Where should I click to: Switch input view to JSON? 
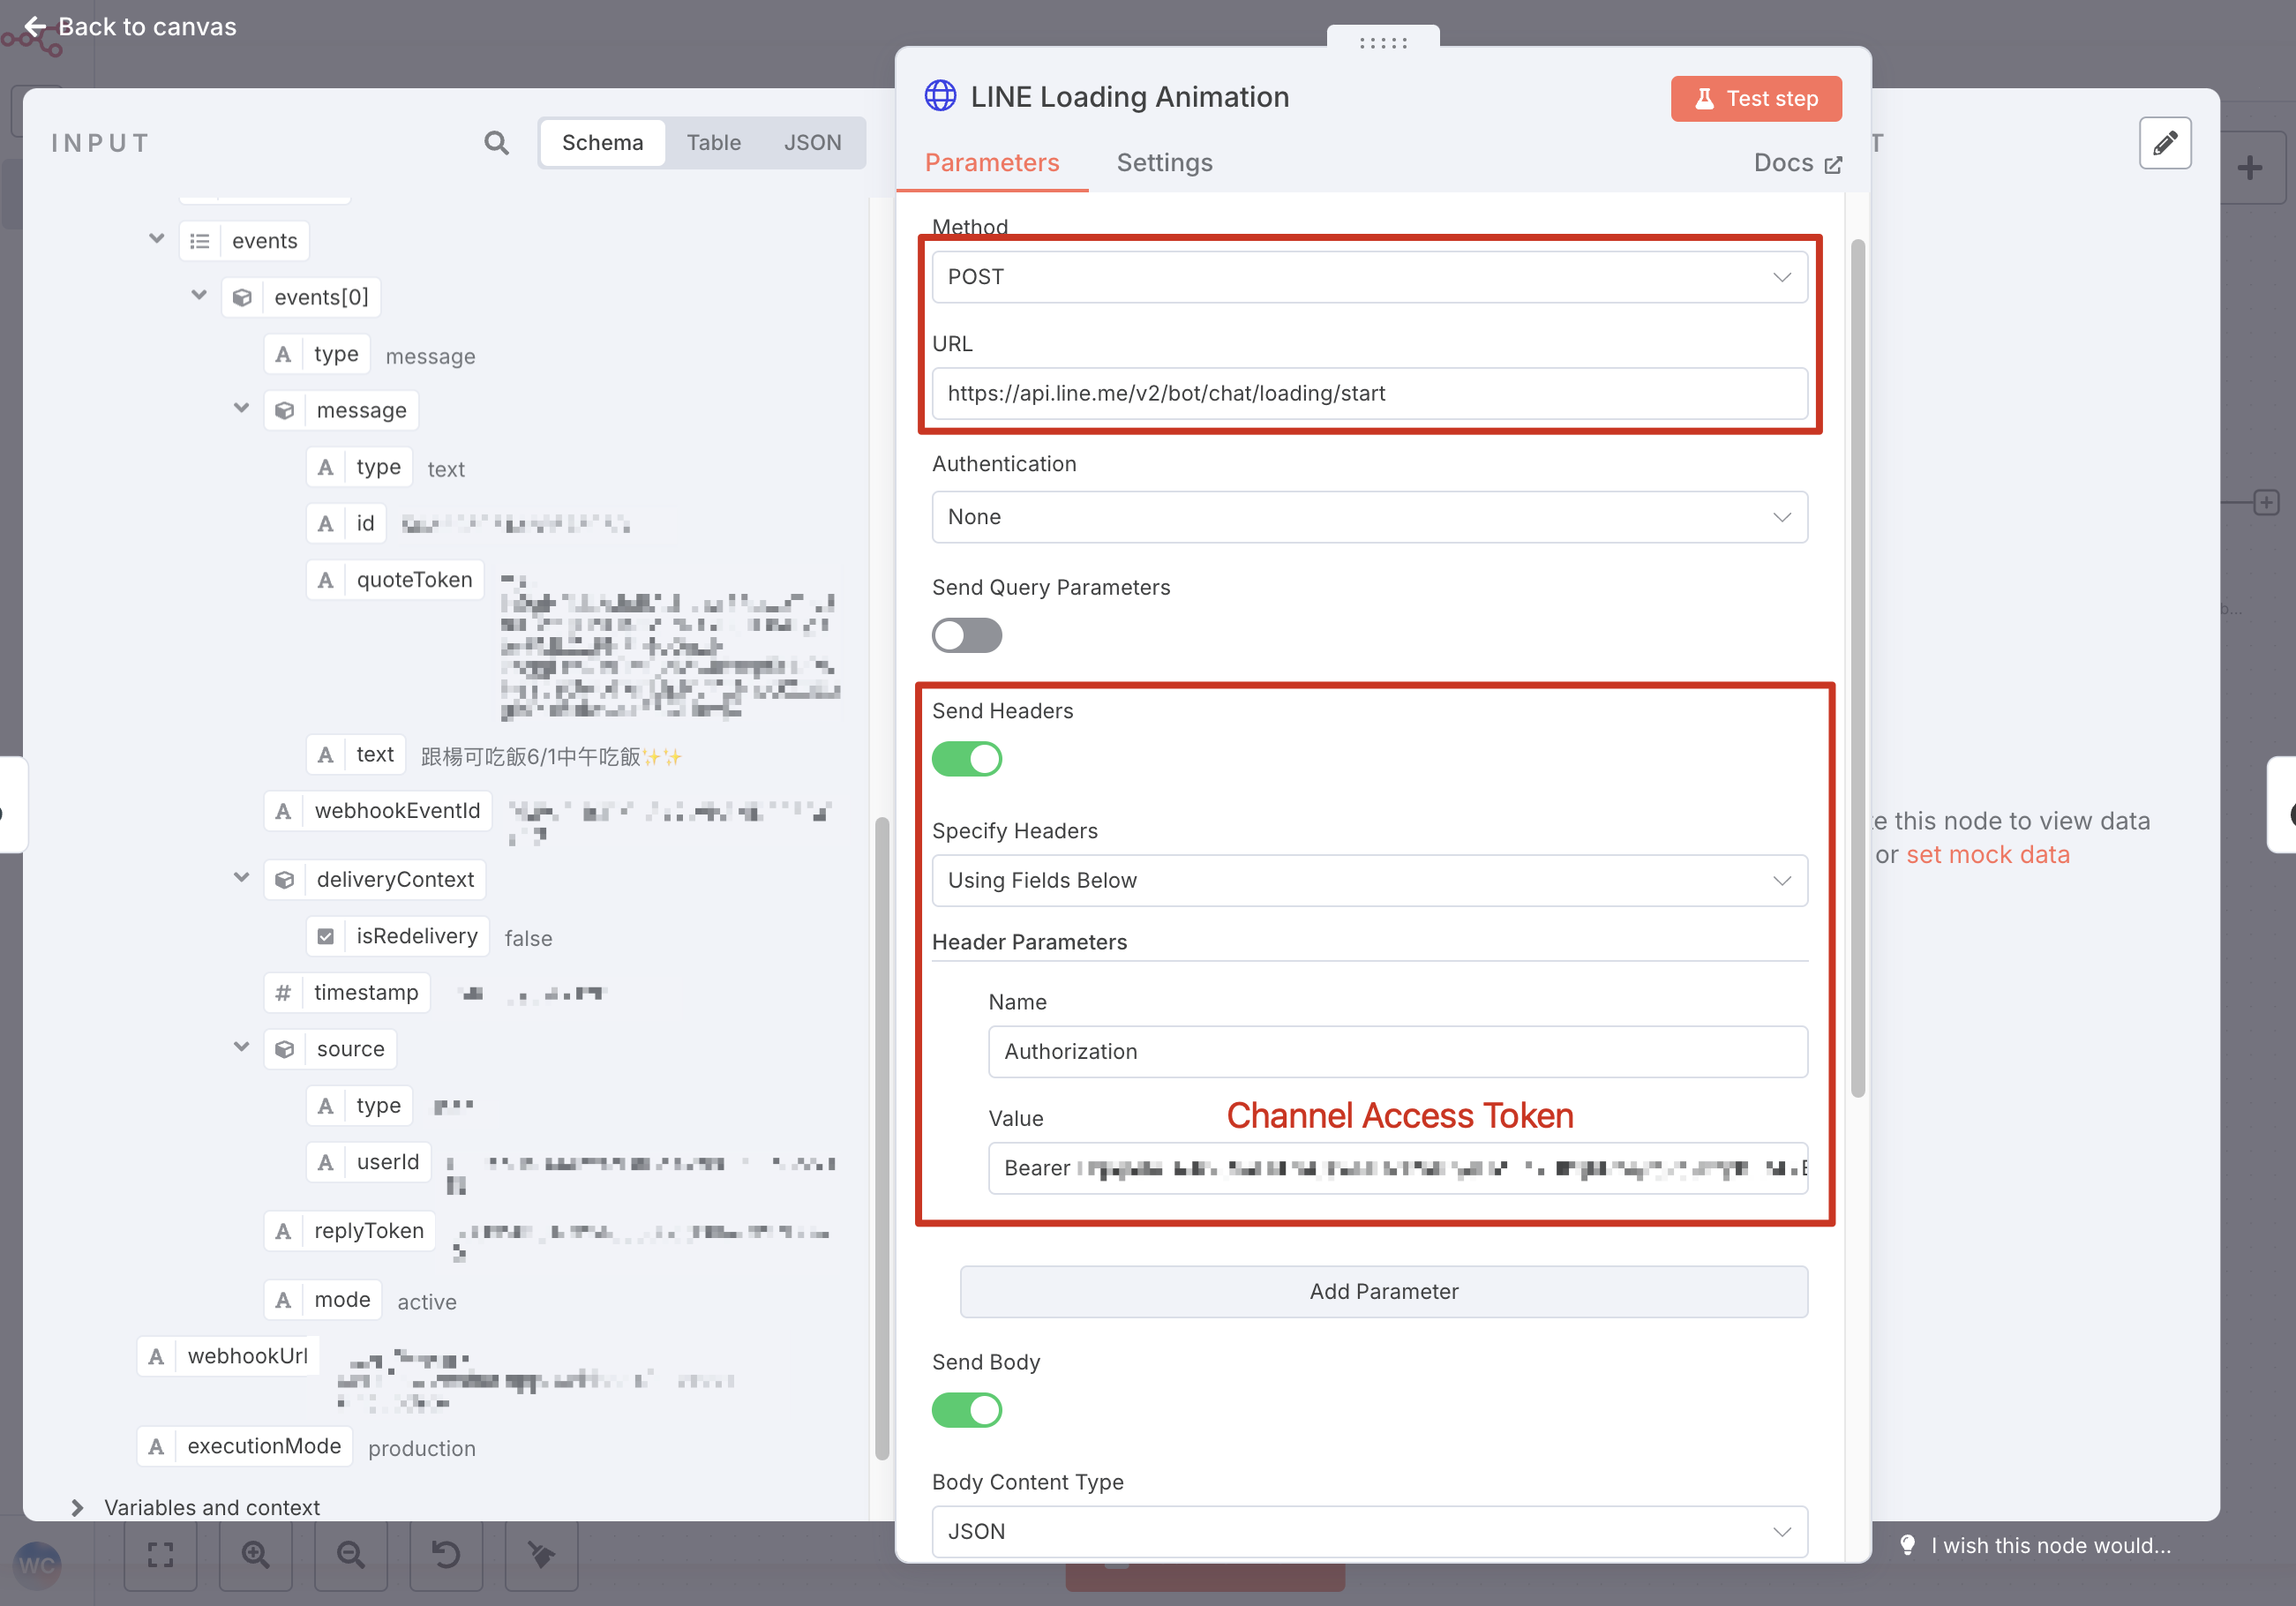coord(813,143)
